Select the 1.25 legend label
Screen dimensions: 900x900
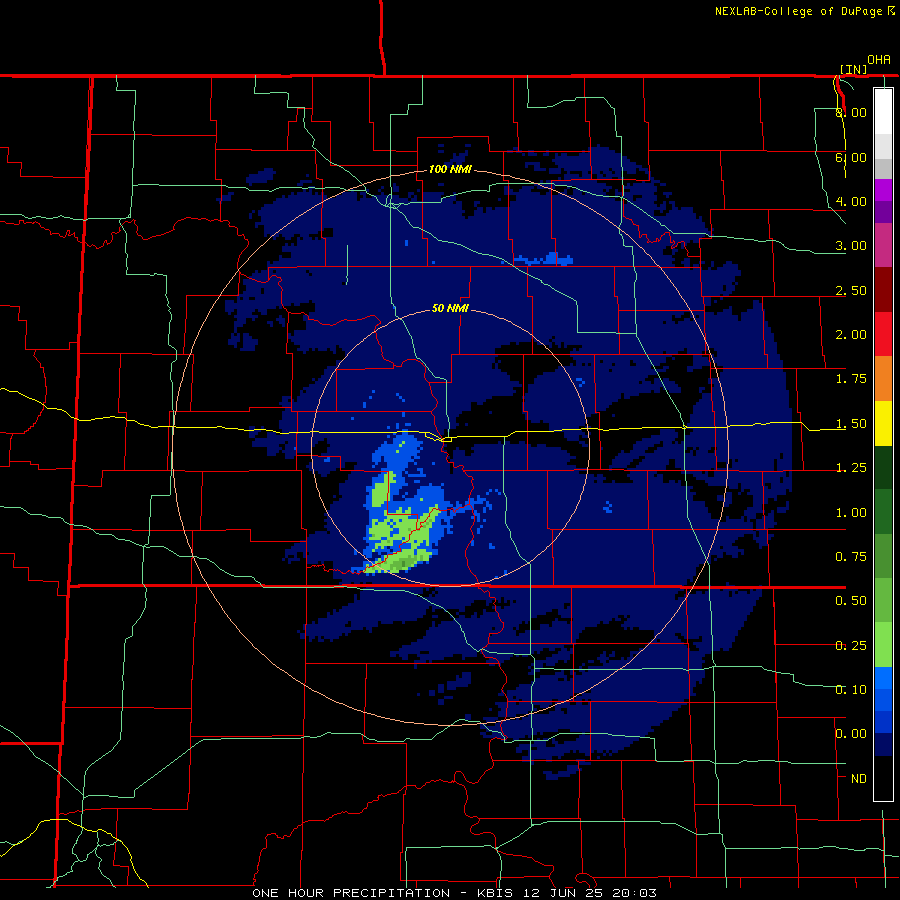click(x=851, y=468)
